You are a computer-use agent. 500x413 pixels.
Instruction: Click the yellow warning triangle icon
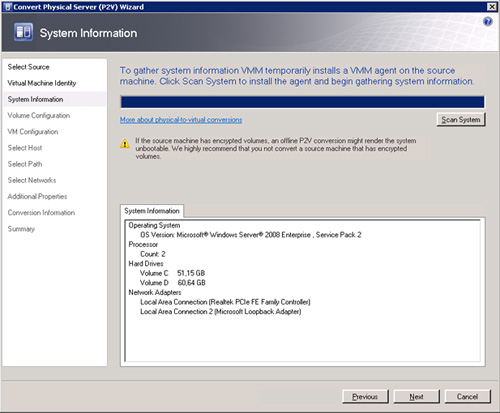125,144
